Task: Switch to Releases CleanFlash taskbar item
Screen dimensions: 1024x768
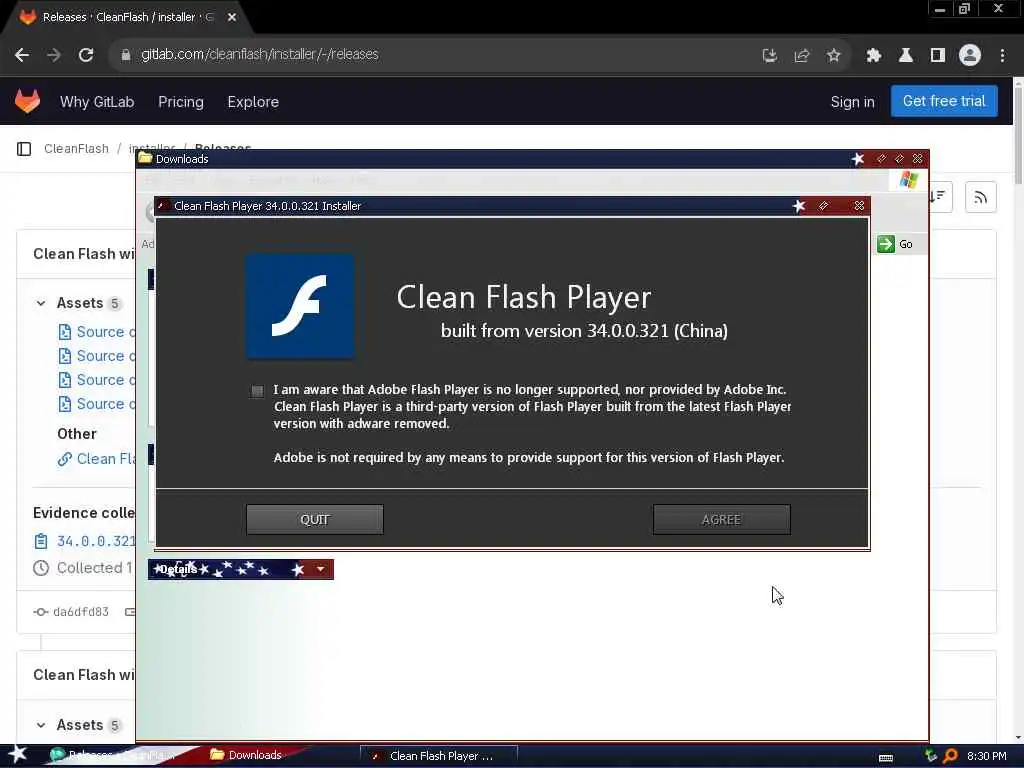Action: (x=116, y=755)
